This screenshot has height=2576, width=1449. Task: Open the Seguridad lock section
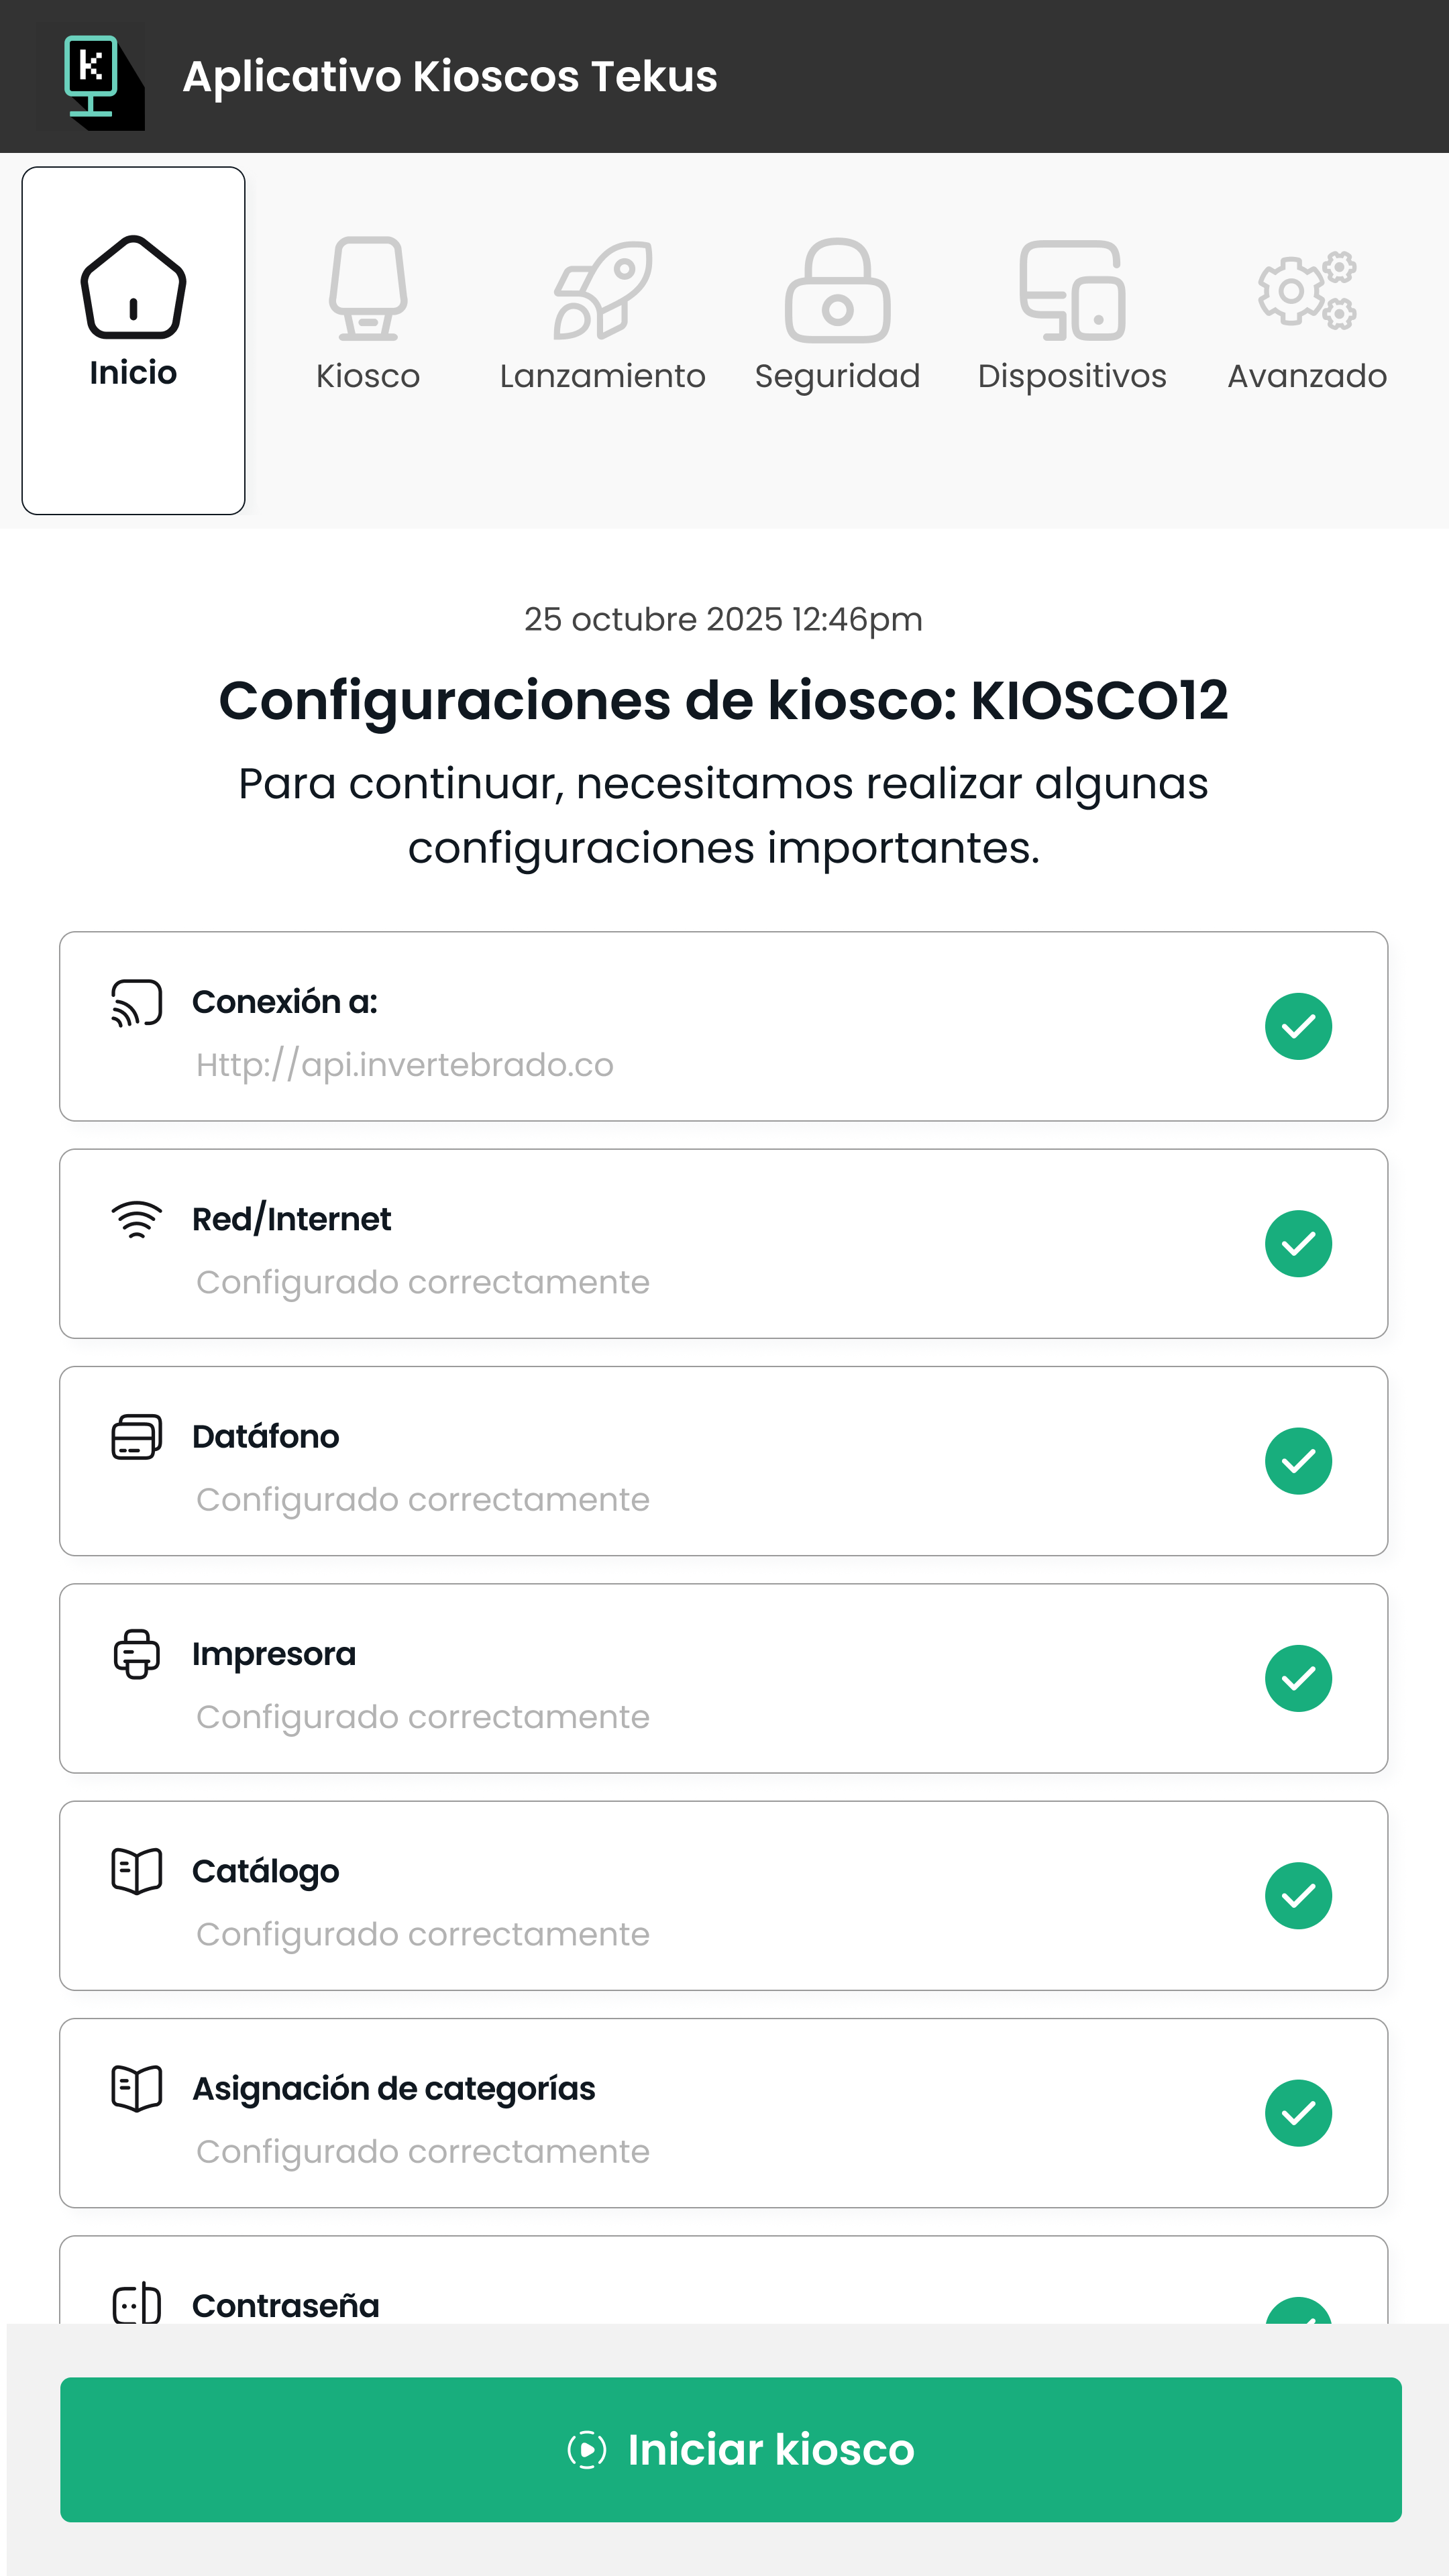click(x=837, y=315)
